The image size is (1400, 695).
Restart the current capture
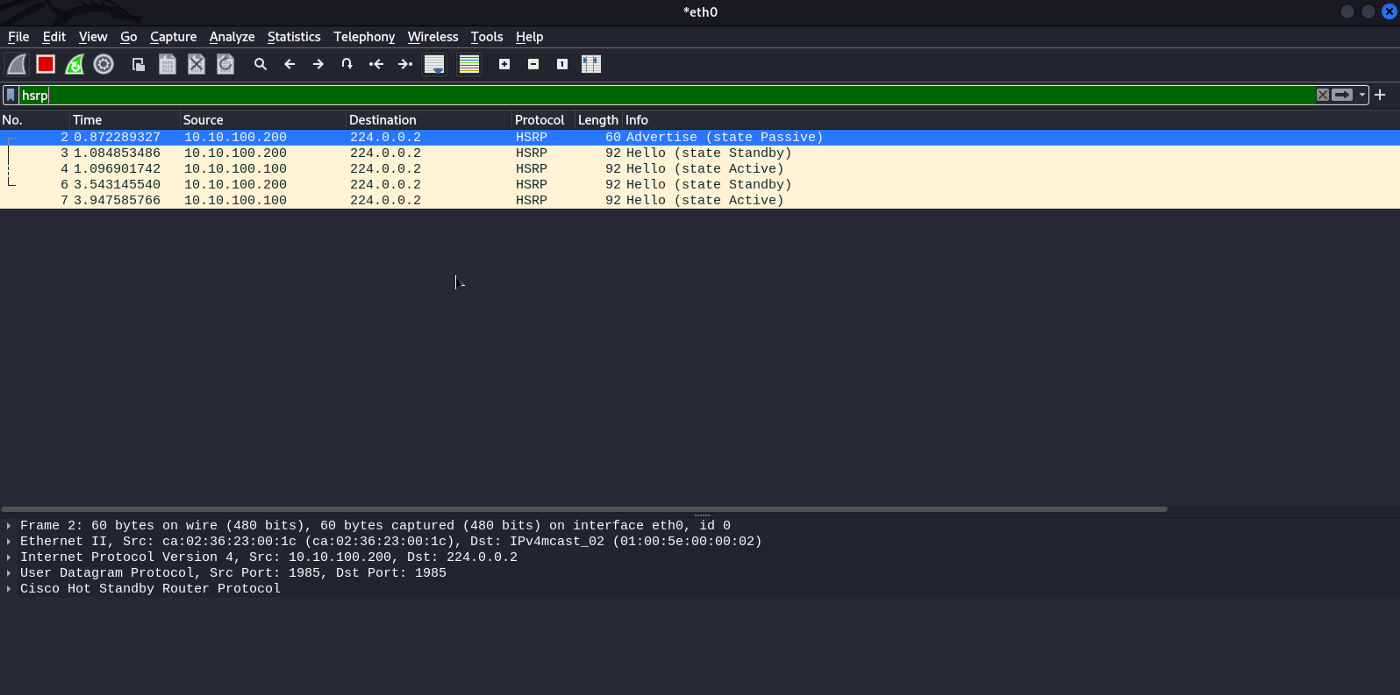point(74,64)
